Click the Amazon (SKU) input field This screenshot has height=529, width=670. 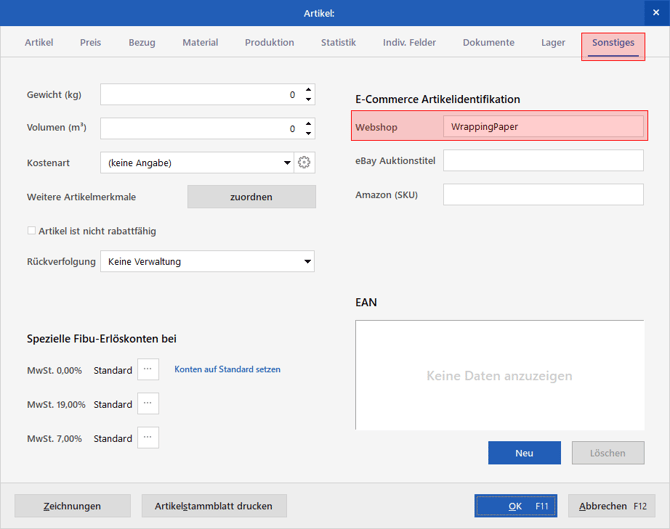[x=543, y=194]
